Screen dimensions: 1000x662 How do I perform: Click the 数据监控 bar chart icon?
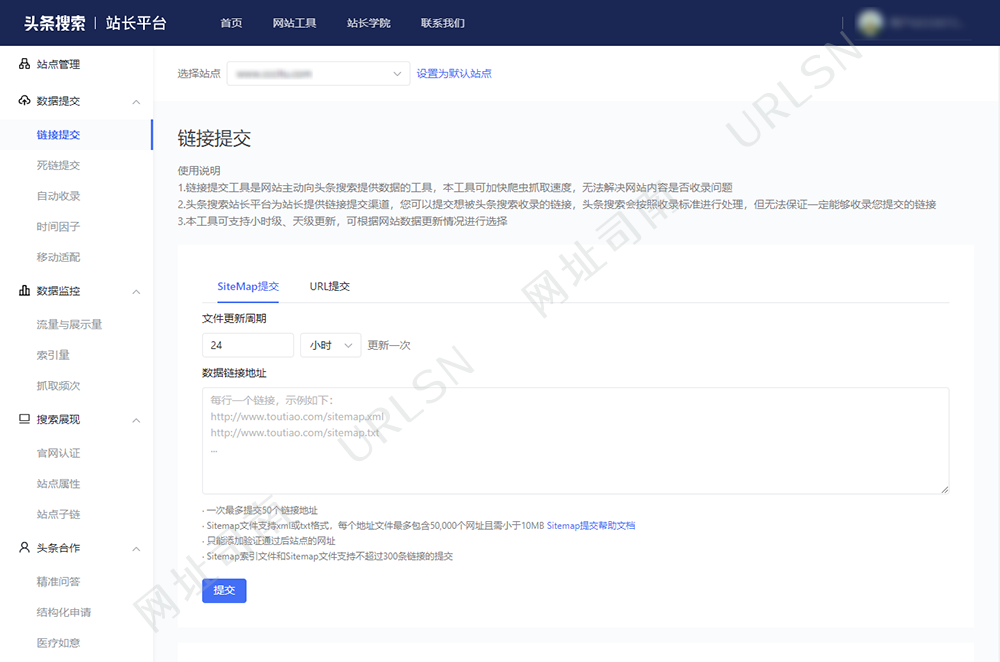click(x=25, y=291)
